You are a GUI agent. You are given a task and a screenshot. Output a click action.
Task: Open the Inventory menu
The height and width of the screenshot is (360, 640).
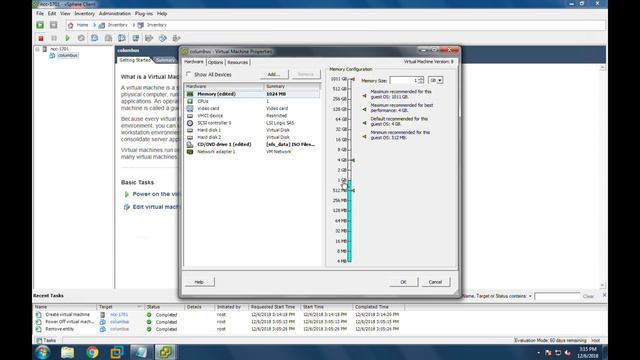pos(84,14)
